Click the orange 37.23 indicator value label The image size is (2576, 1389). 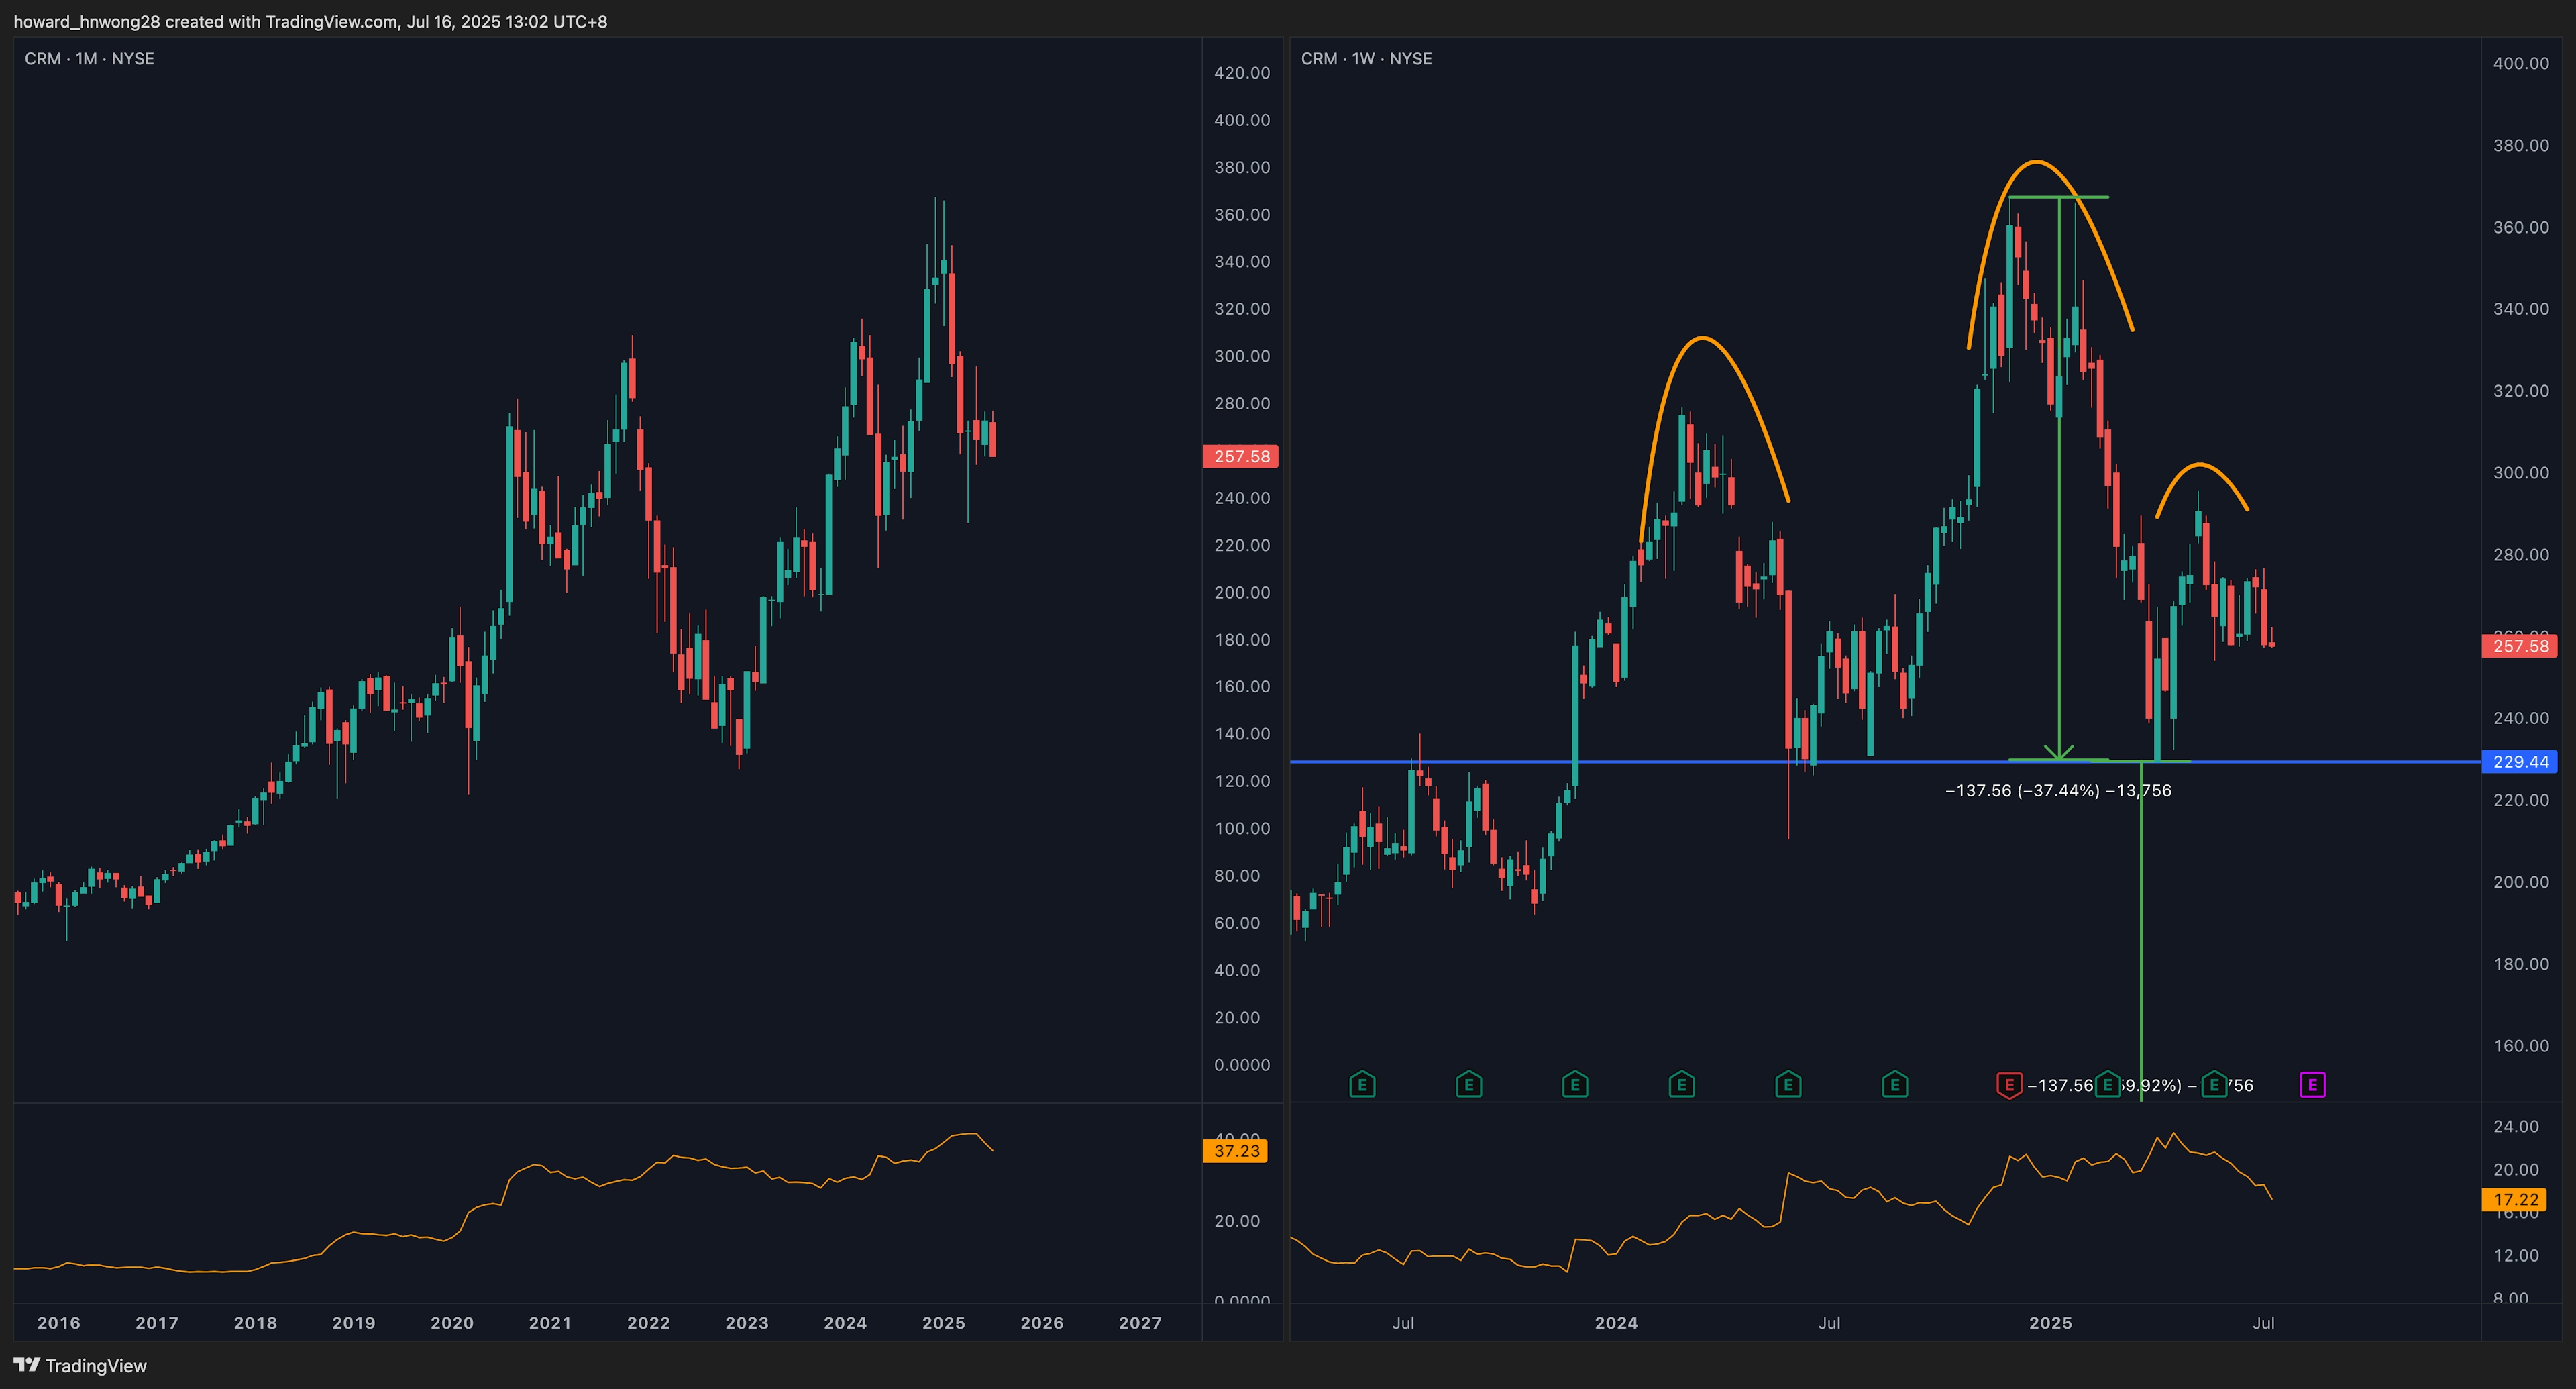click(1236, 1151)
